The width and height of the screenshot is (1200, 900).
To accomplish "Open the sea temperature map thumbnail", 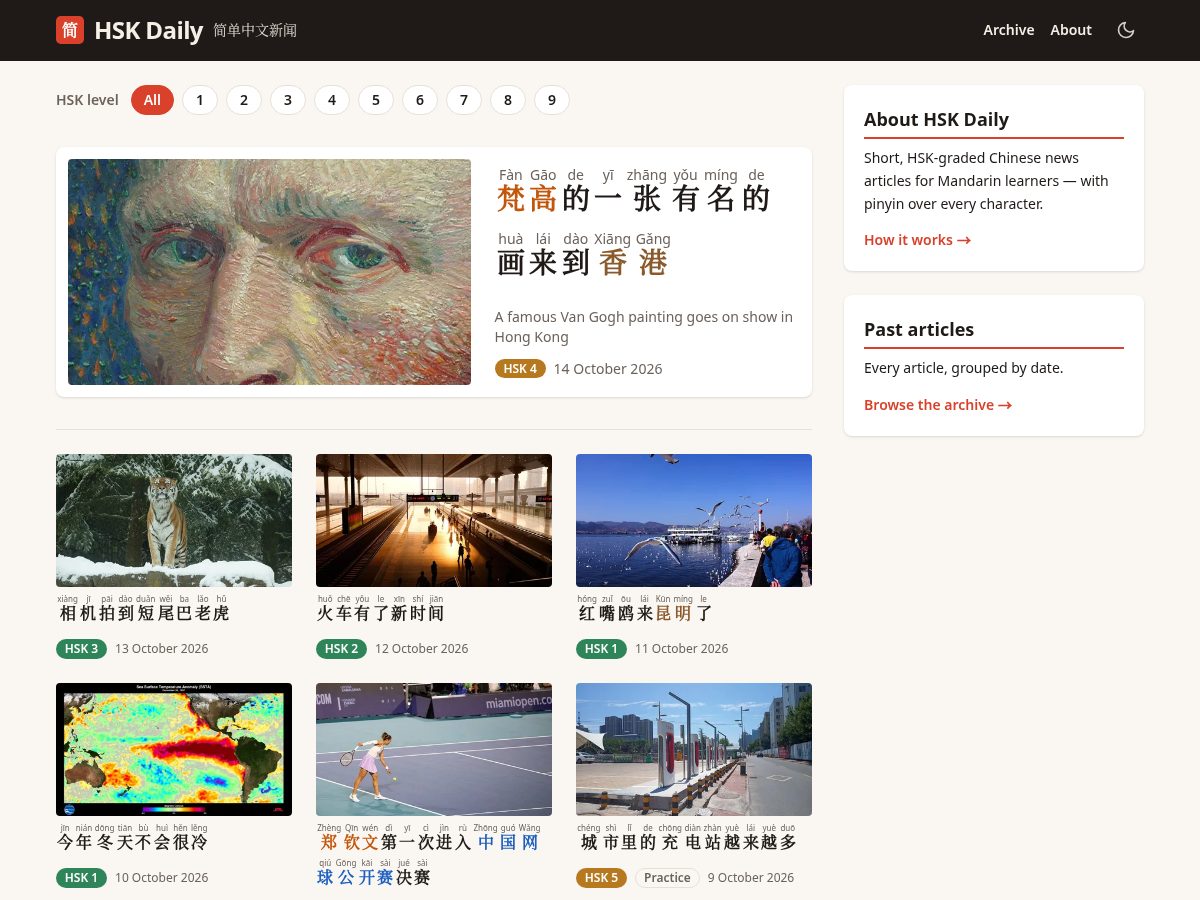I will pos(174,749).
